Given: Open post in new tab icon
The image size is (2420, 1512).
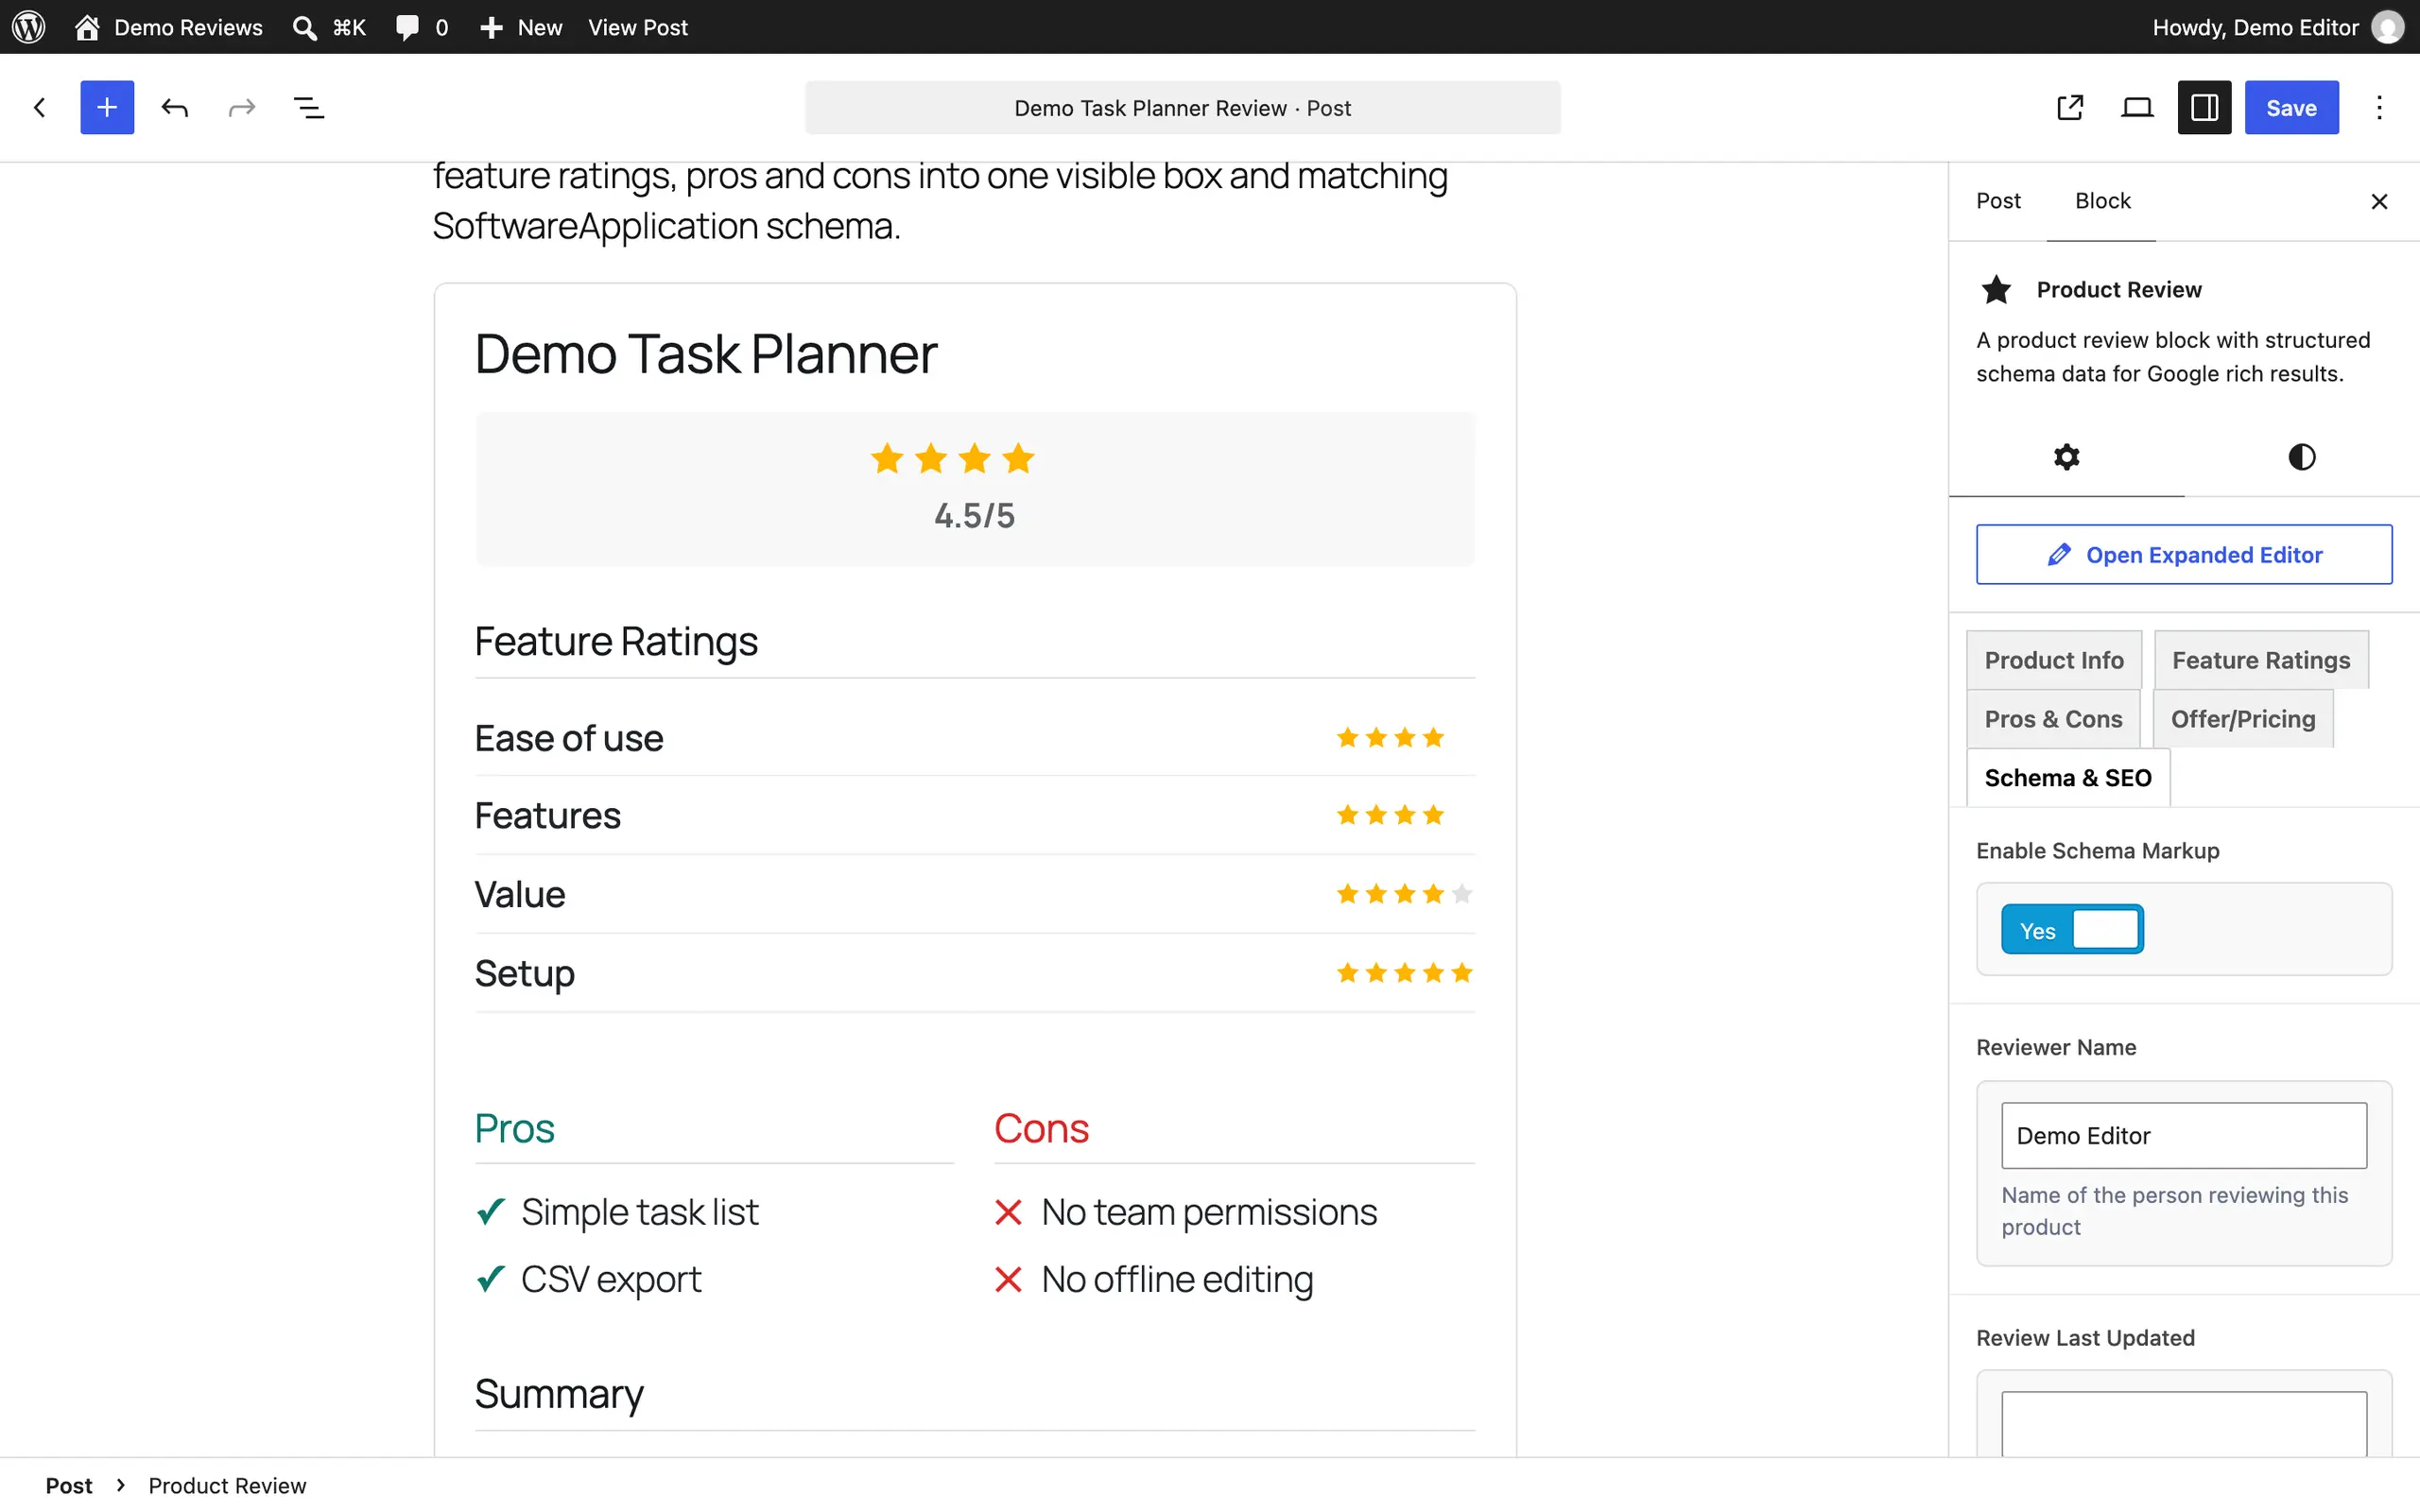Looking at the screenshot, I should 2070,107.
